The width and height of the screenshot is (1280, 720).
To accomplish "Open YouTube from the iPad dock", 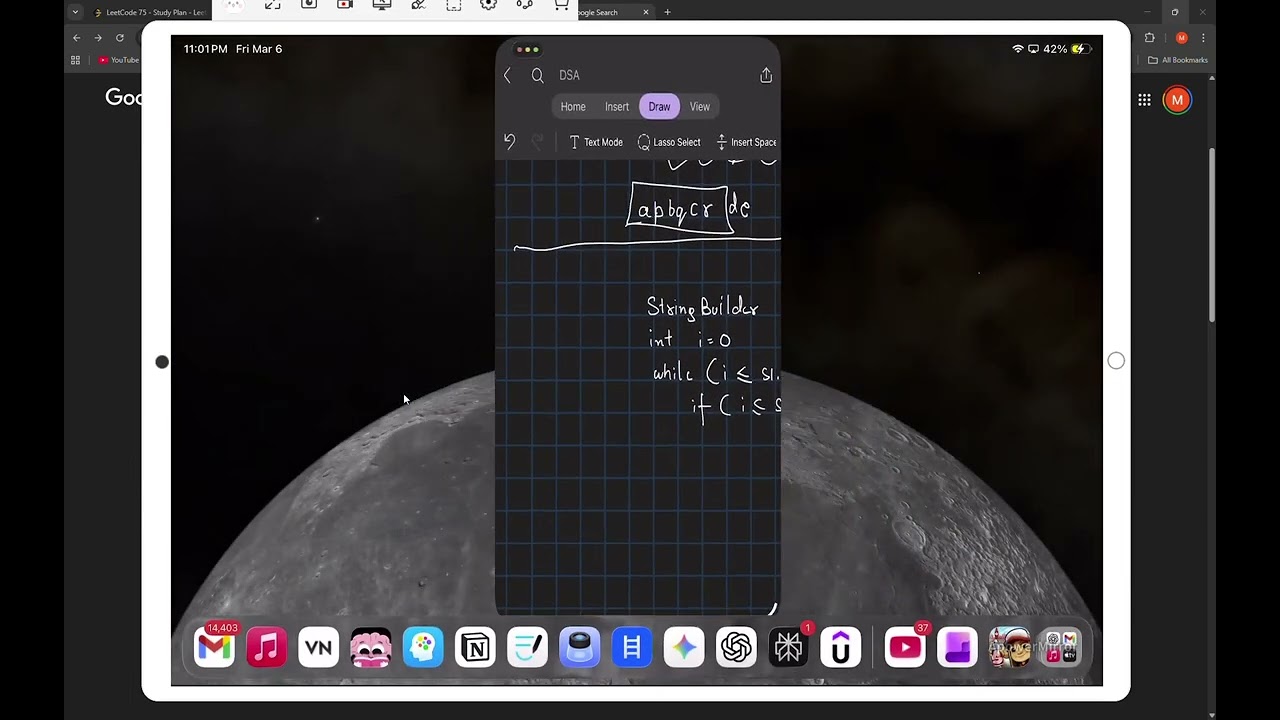I will point(905,647).
